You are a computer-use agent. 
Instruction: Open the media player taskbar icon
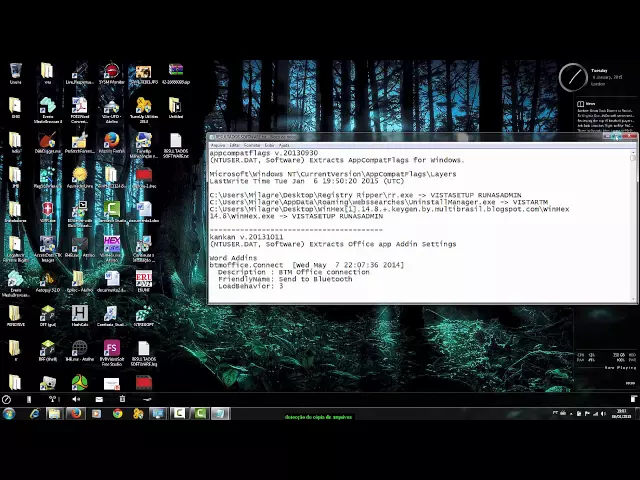click(x=96, y=413)
